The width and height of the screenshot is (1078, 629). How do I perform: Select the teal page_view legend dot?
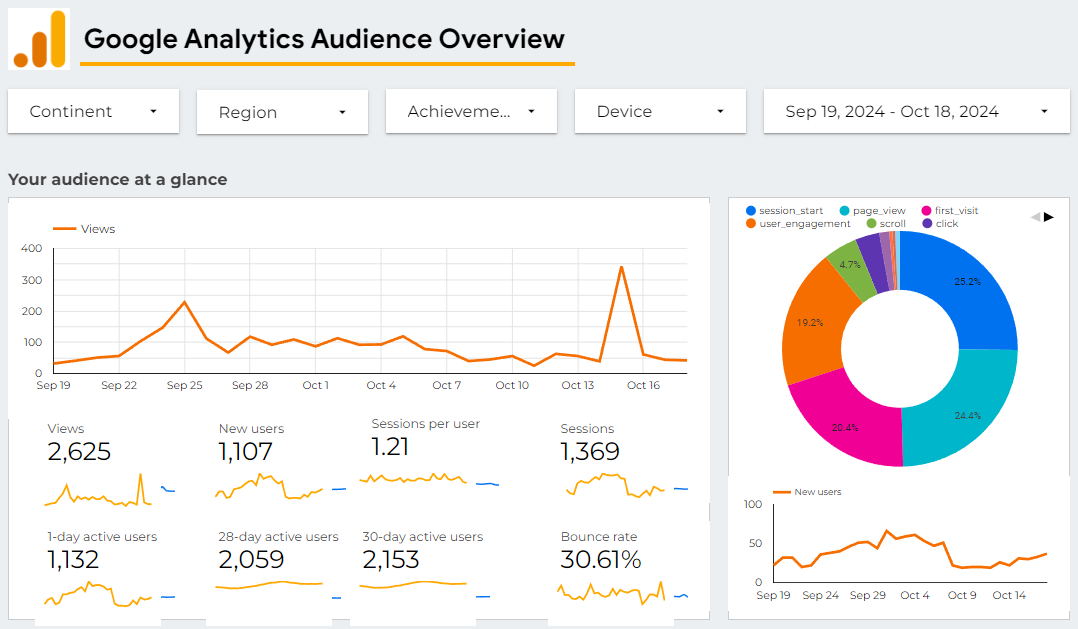pos(844,211)
